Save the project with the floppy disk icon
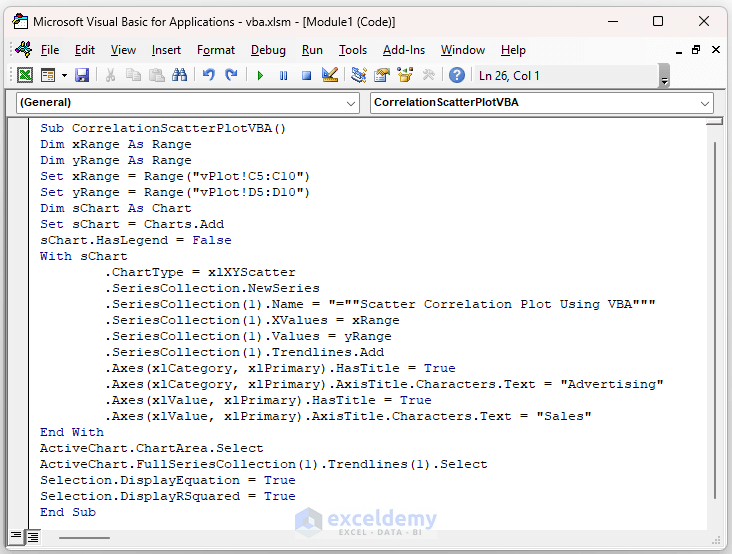 [x=82, y=75]
